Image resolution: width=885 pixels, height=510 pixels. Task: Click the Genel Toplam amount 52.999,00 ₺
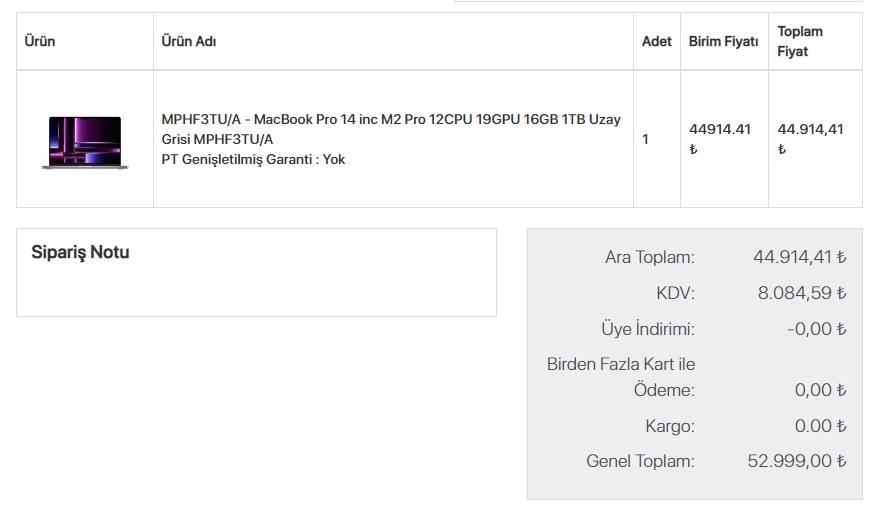[797, 461]
